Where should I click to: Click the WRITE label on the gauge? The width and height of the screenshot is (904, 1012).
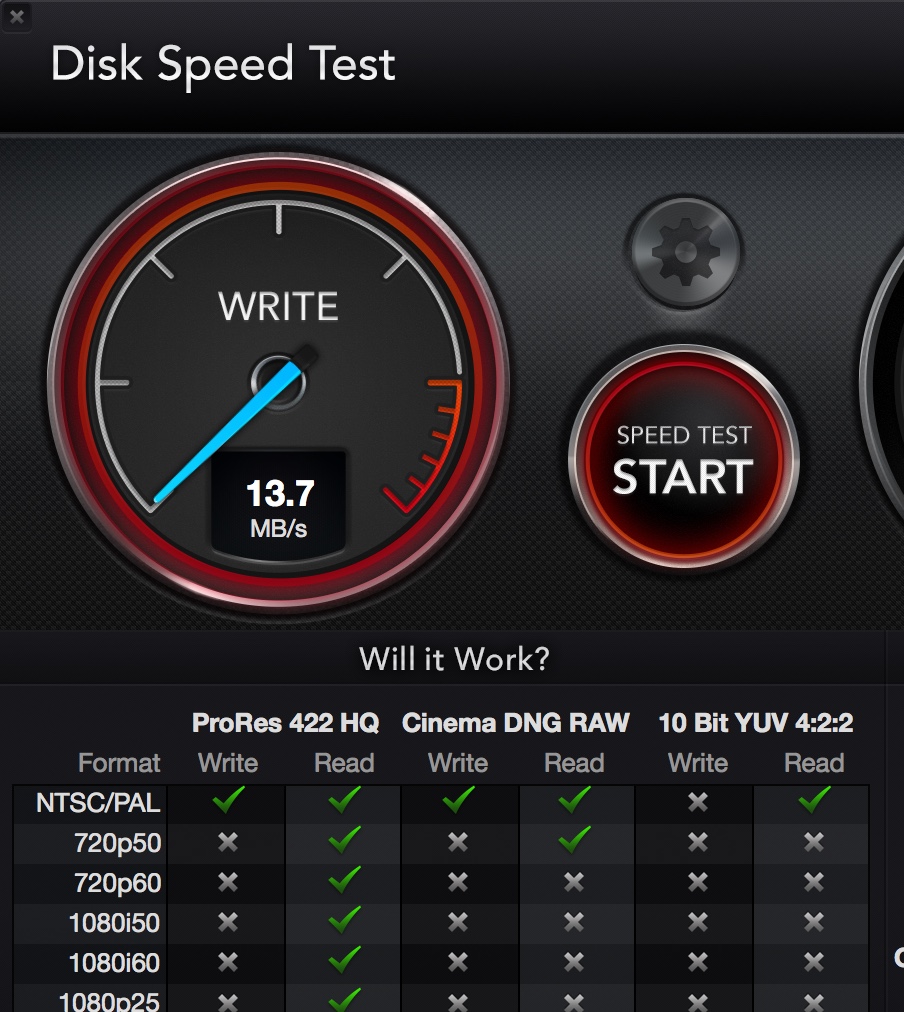278,306
